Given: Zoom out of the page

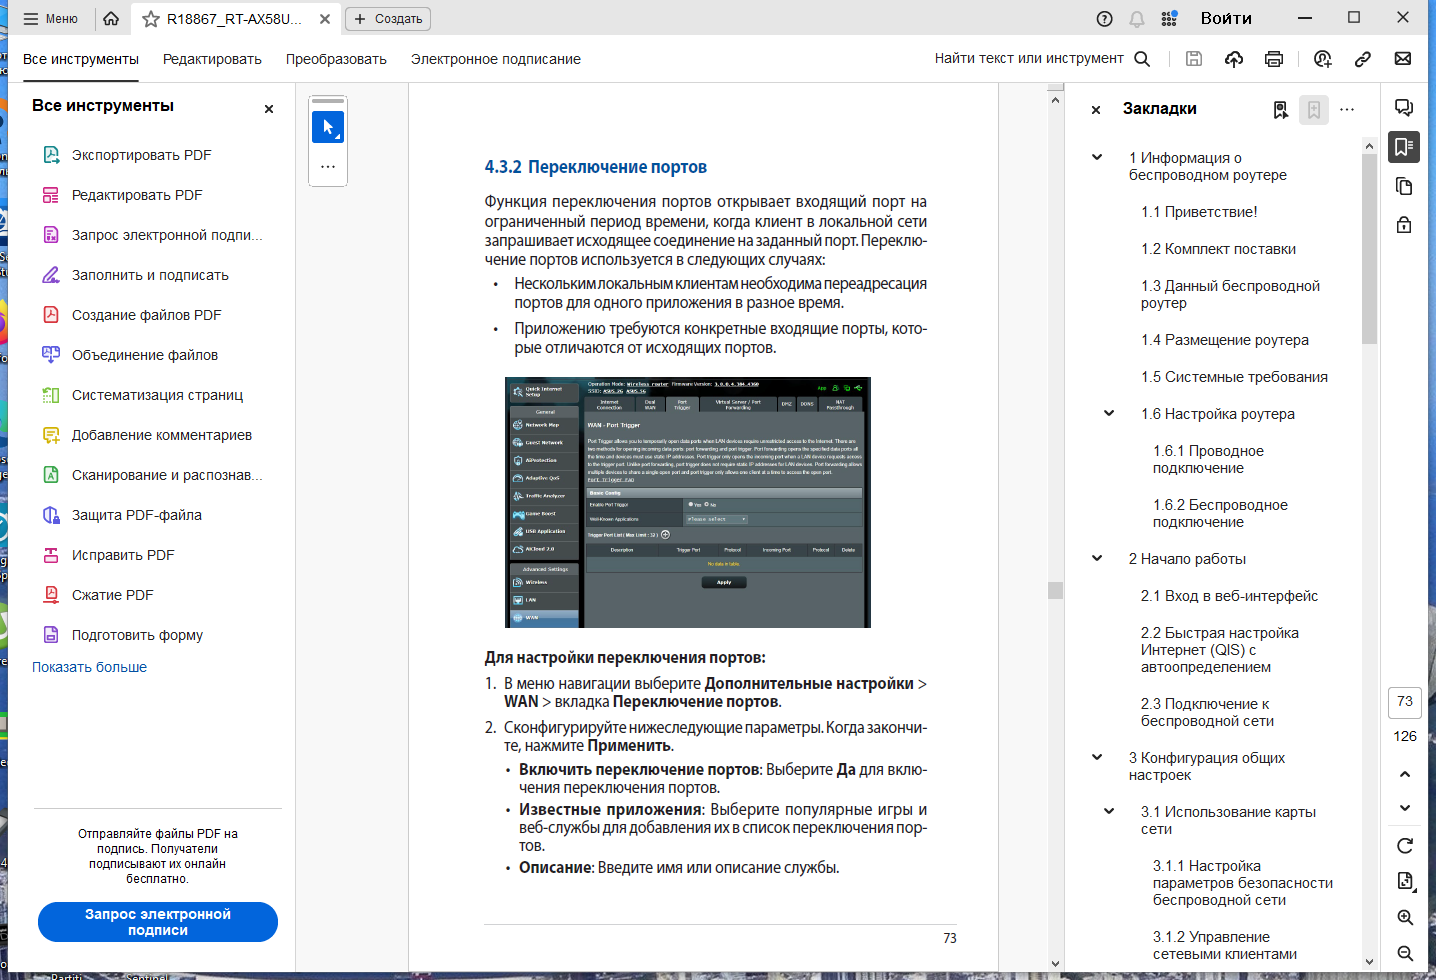Looking at the screenshot, I should 1405,954.
